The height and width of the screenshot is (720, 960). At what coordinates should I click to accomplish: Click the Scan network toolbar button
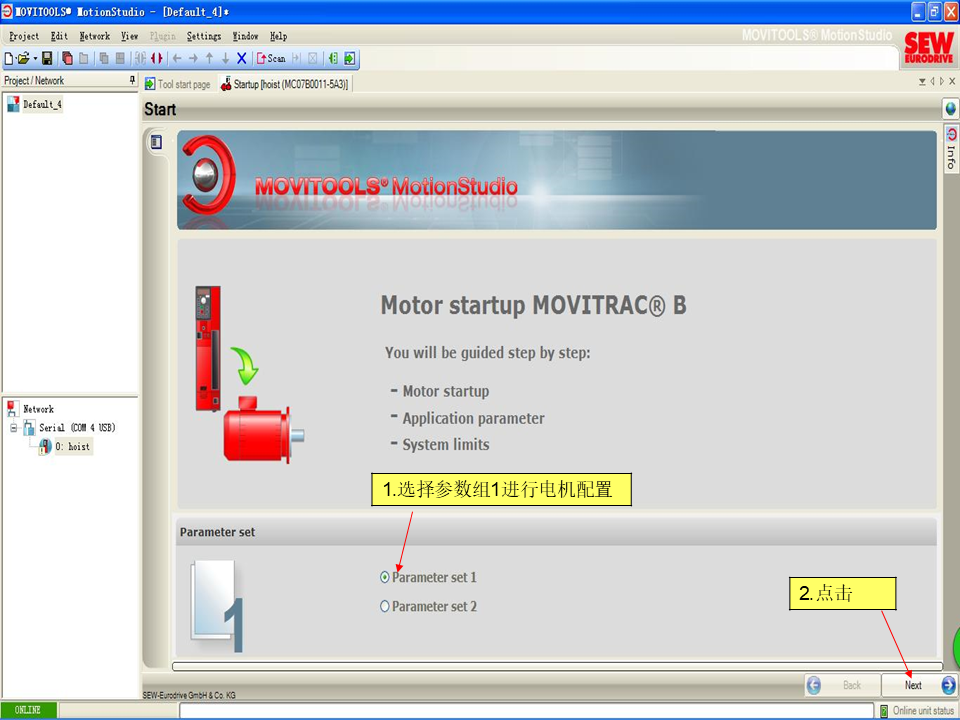point(271,59)
